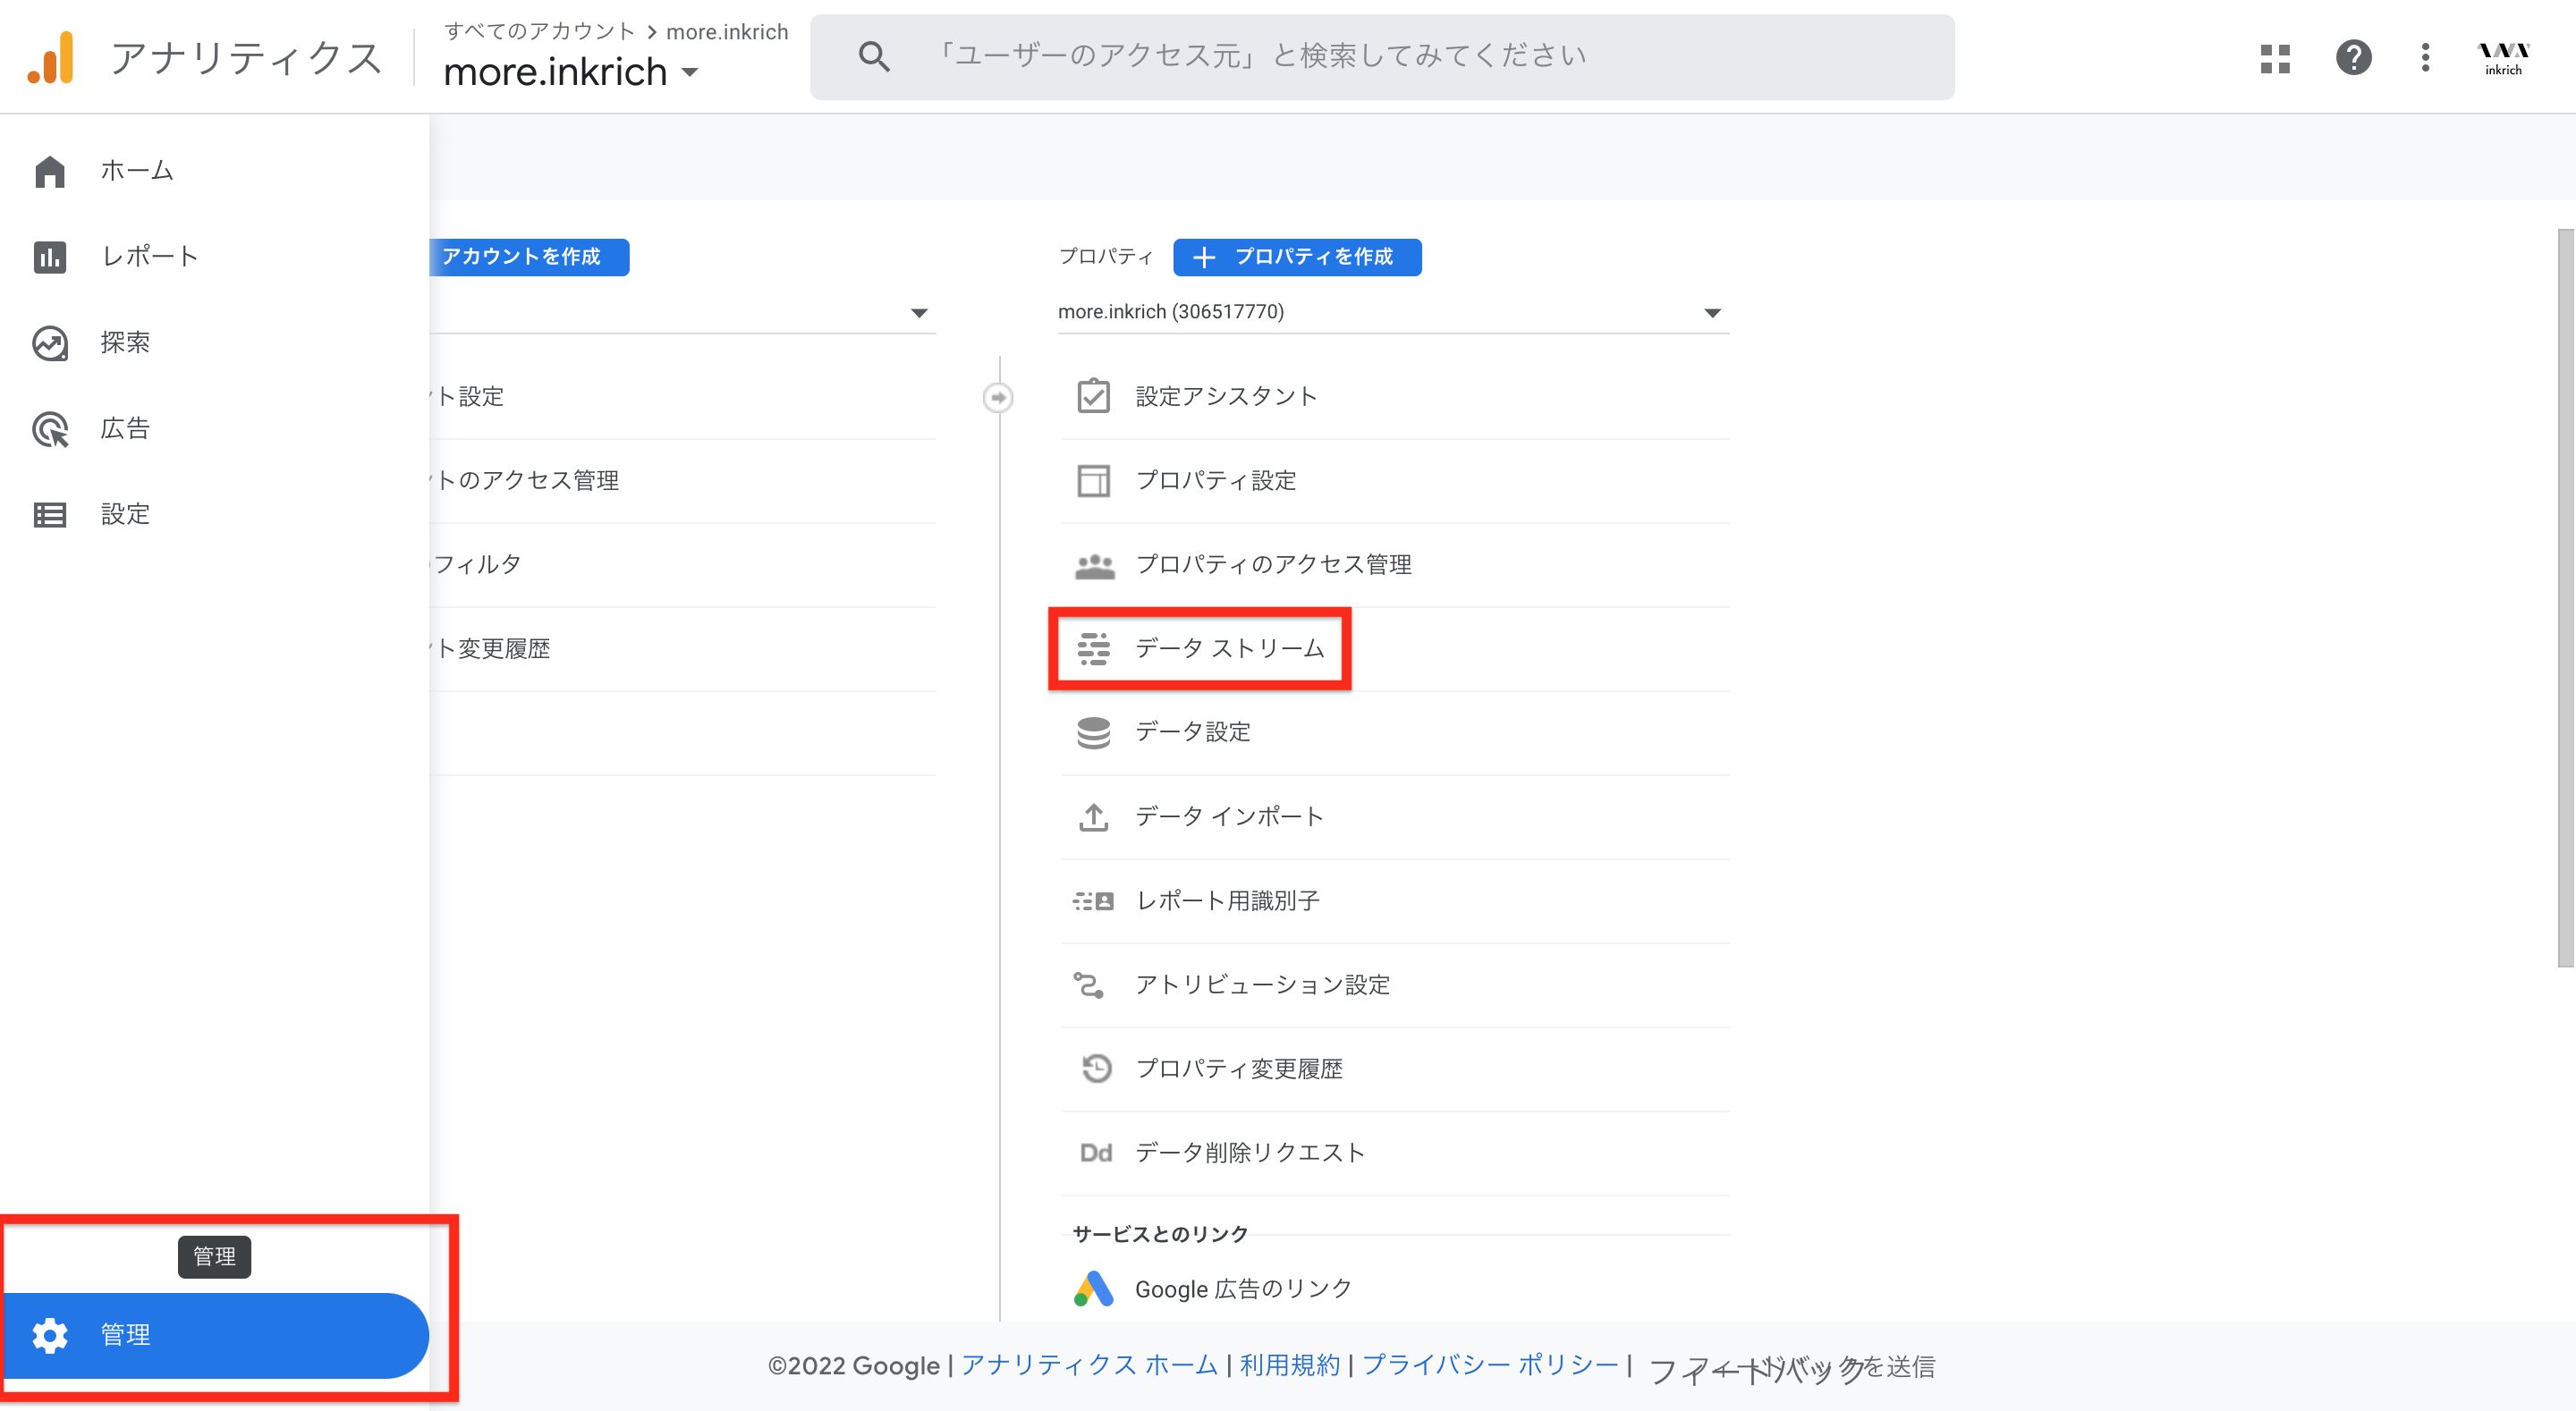Screen dimensions: 2576x1411
Task: Select 設定 in the sidebar
Action: coord(125,515)
